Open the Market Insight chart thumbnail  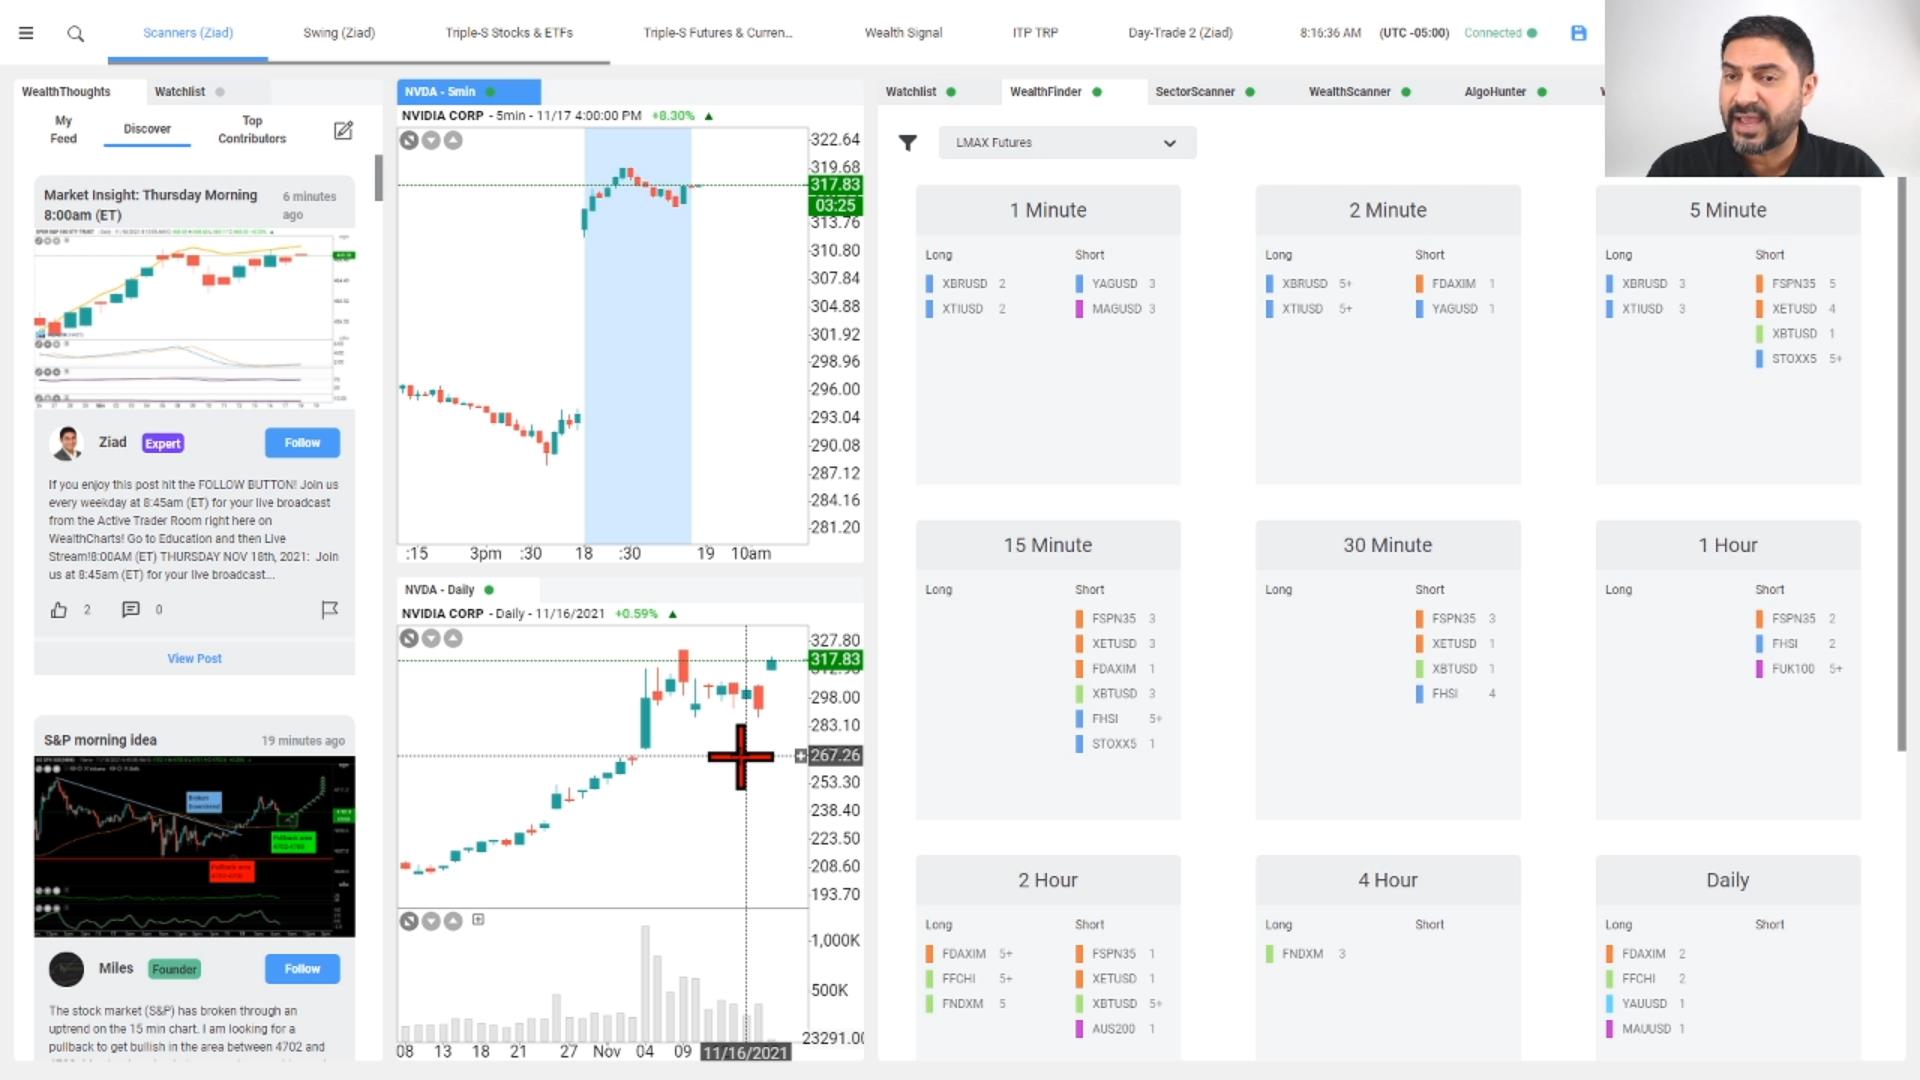pos(195,321)
